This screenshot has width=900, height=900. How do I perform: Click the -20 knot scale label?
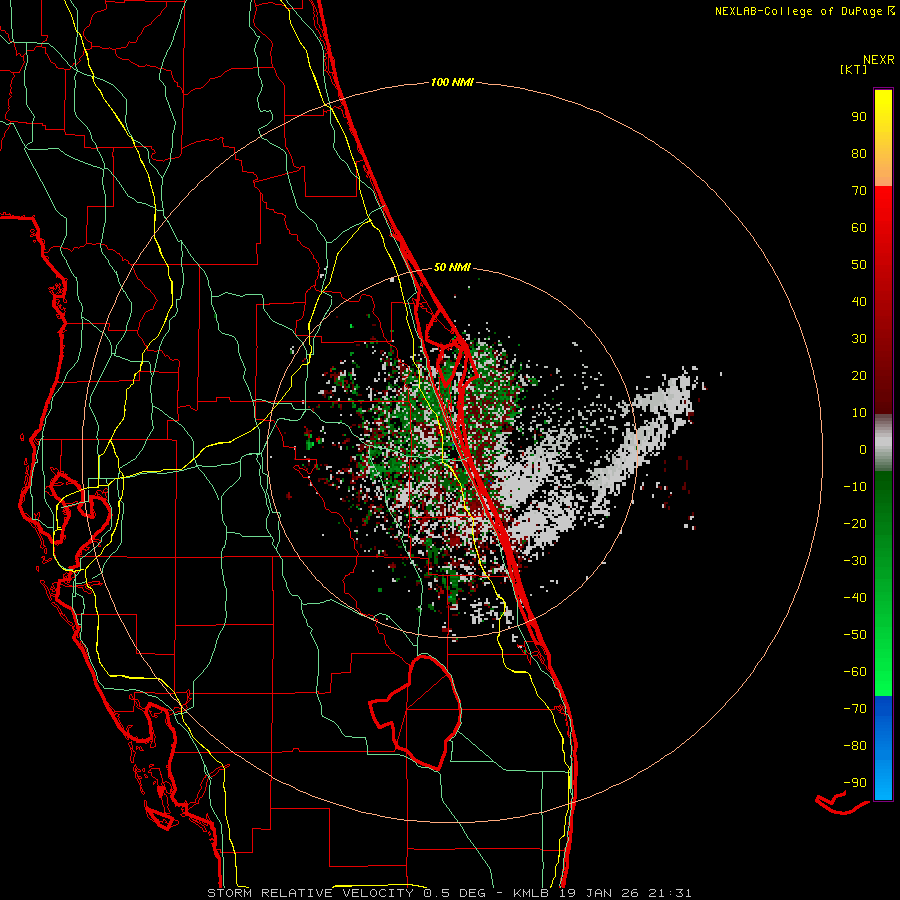855,524
